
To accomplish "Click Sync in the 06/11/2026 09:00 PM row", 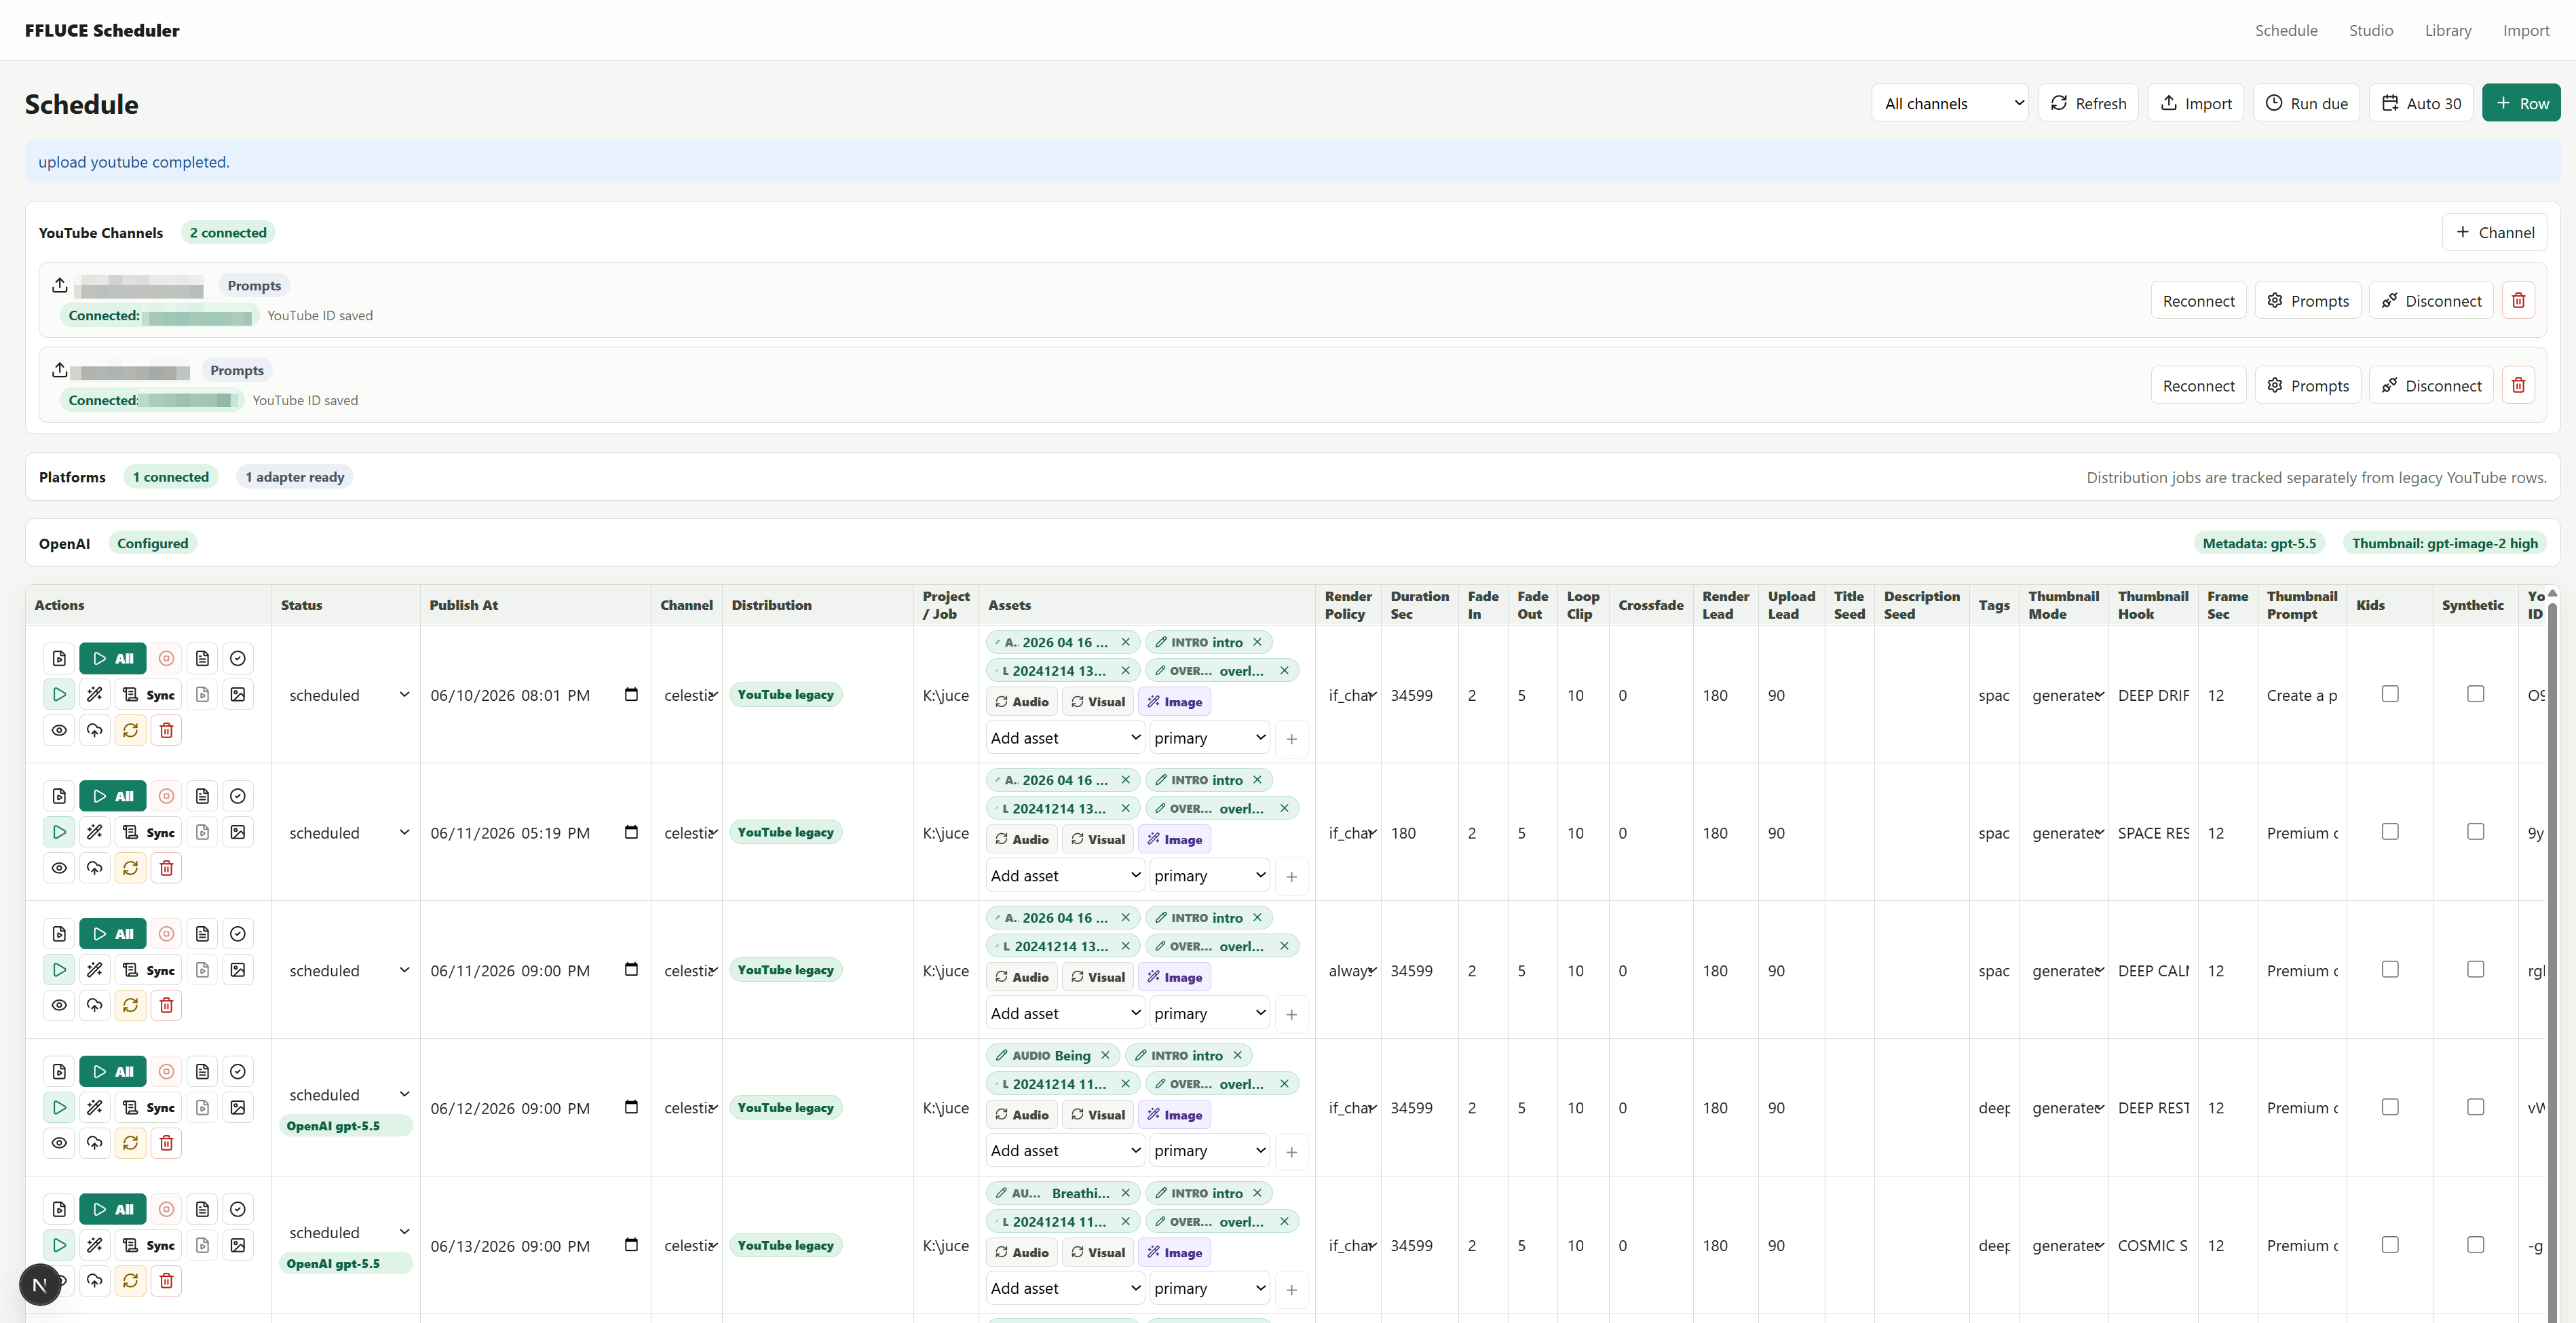I will (148, 970).
